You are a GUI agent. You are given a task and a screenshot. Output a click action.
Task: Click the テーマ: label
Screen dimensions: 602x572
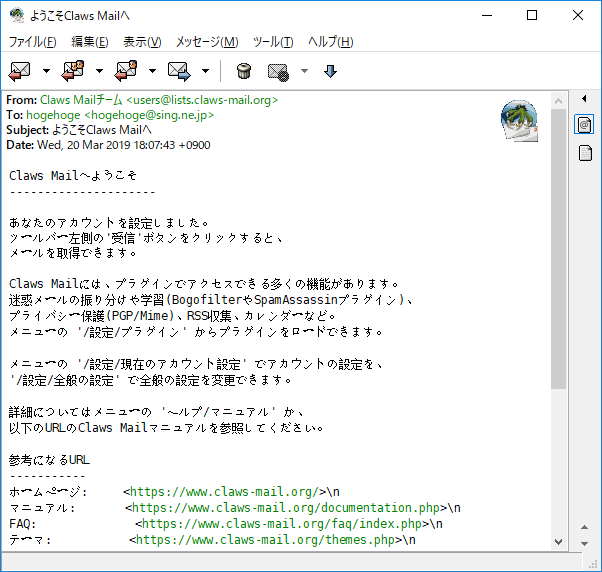[30, 540]
